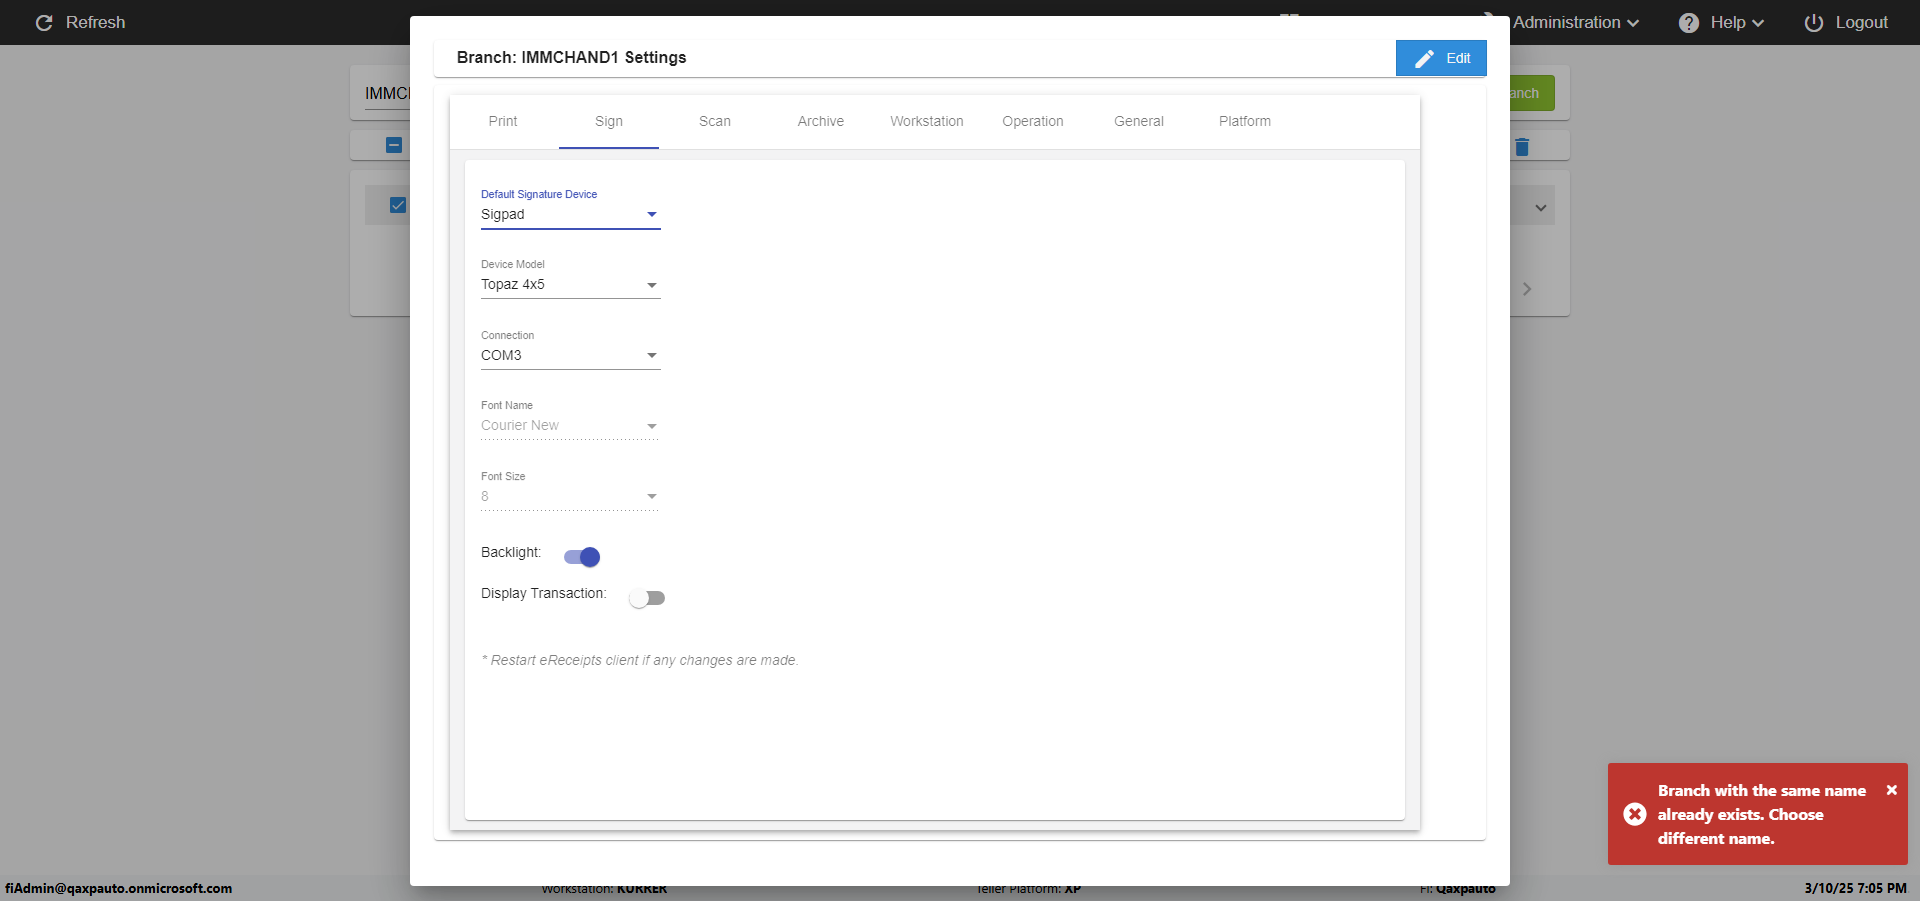Click the Logout link
This screenshot has width=1920, height=901.
1861,22
